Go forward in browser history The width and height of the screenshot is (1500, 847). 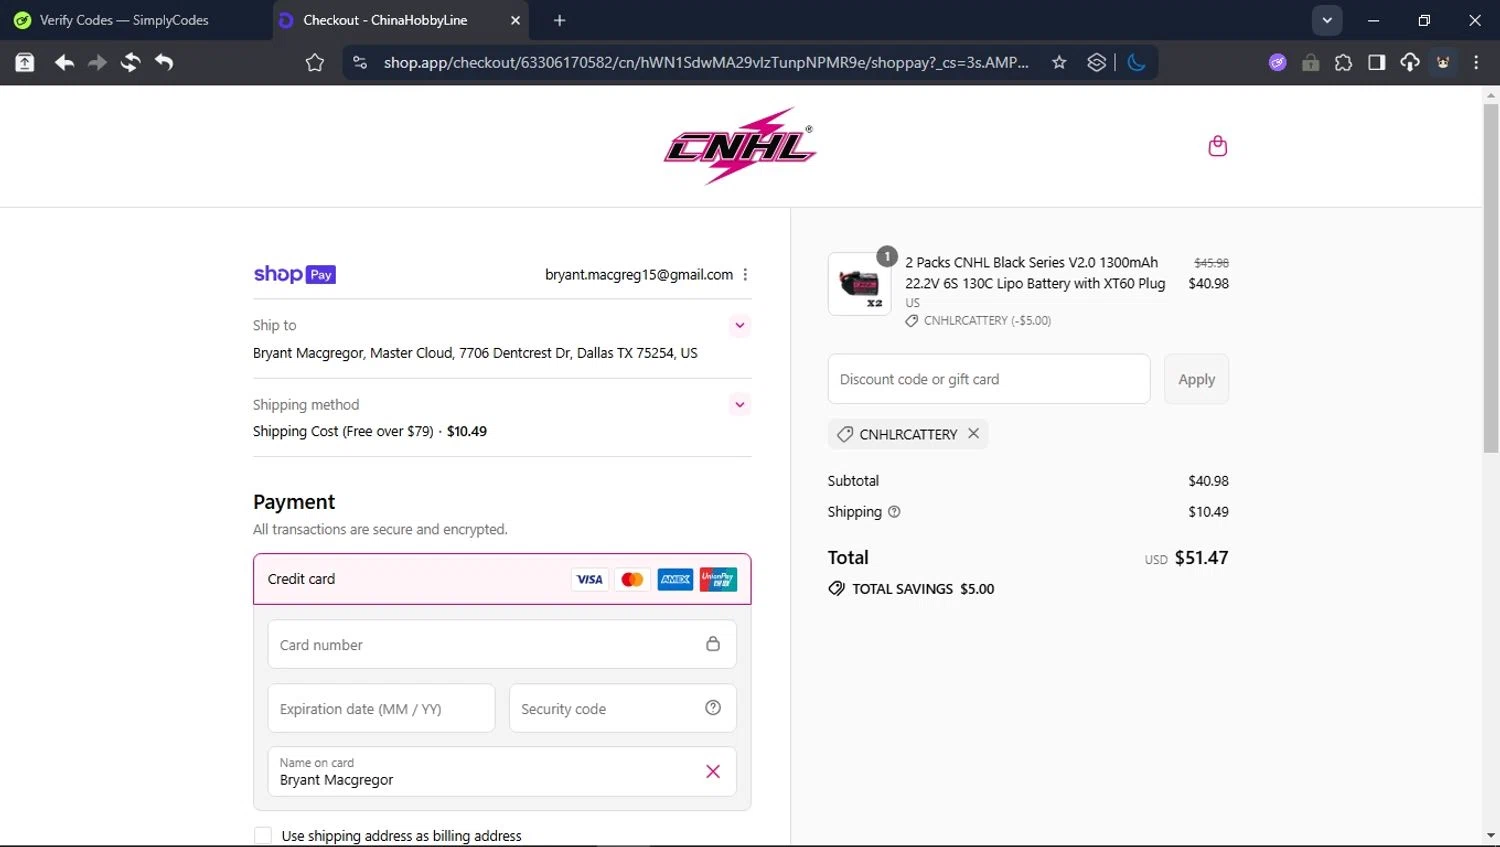97,63
